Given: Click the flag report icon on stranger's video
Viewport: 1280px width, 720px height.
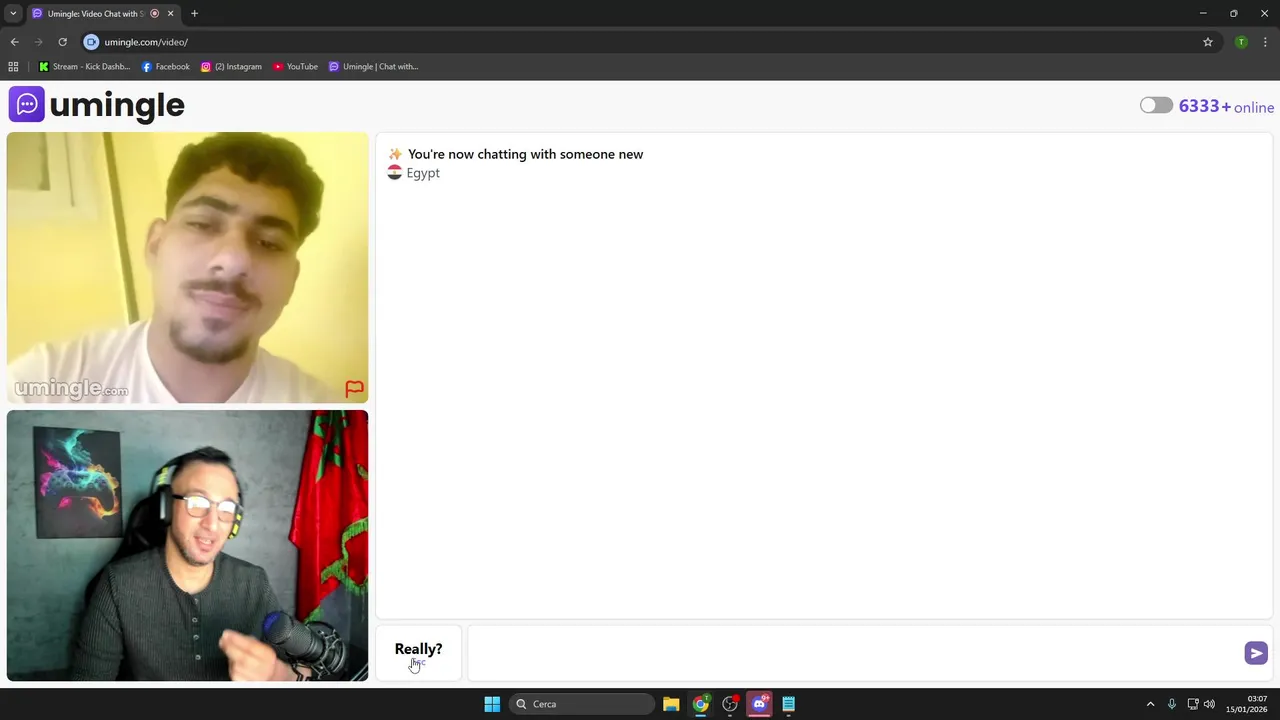Looking at the screenshot, I should (x=354, y=389).
